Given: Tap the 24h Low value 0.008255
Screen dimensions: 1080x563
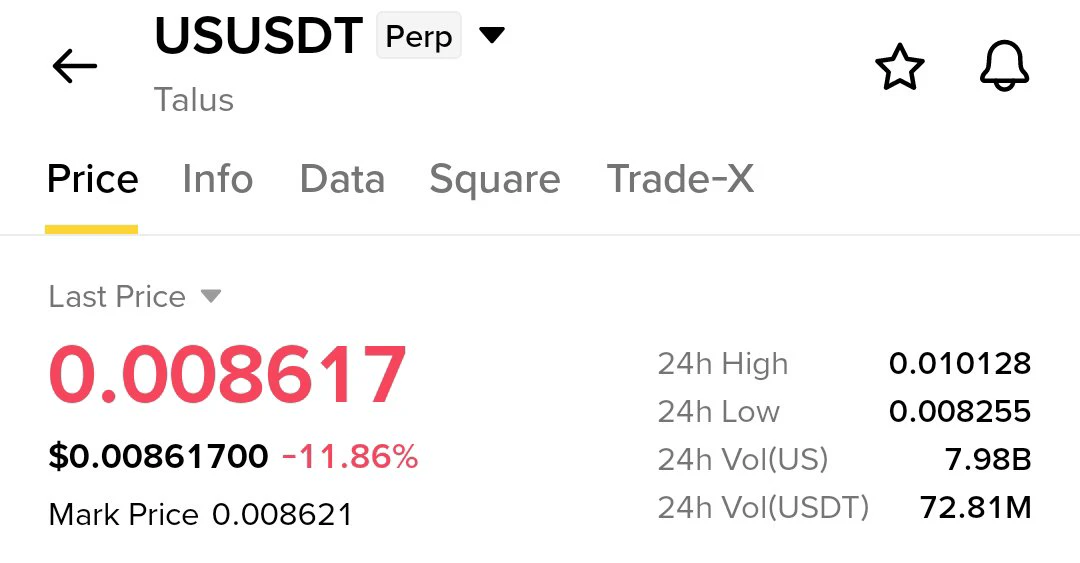Looking at the screenshot, I should (960, 411).
